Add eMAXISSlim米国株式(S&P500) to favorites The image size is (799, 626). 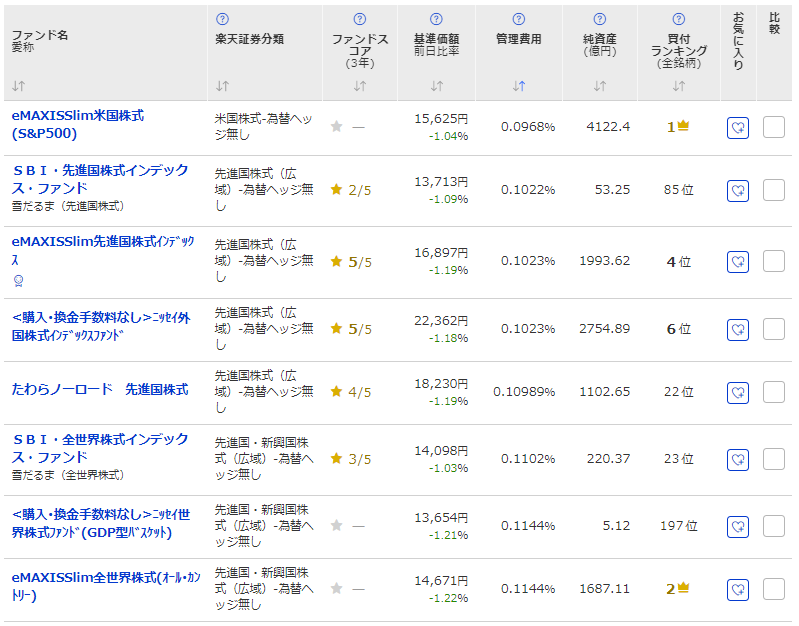click(x=738, y=128)
